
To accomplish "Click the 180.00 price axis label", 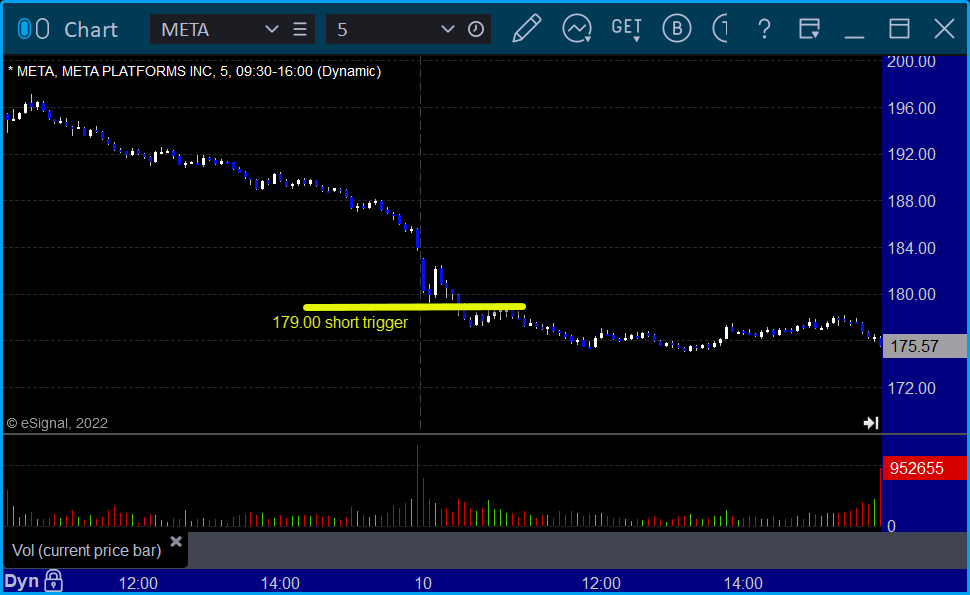I will pos(911,294).
